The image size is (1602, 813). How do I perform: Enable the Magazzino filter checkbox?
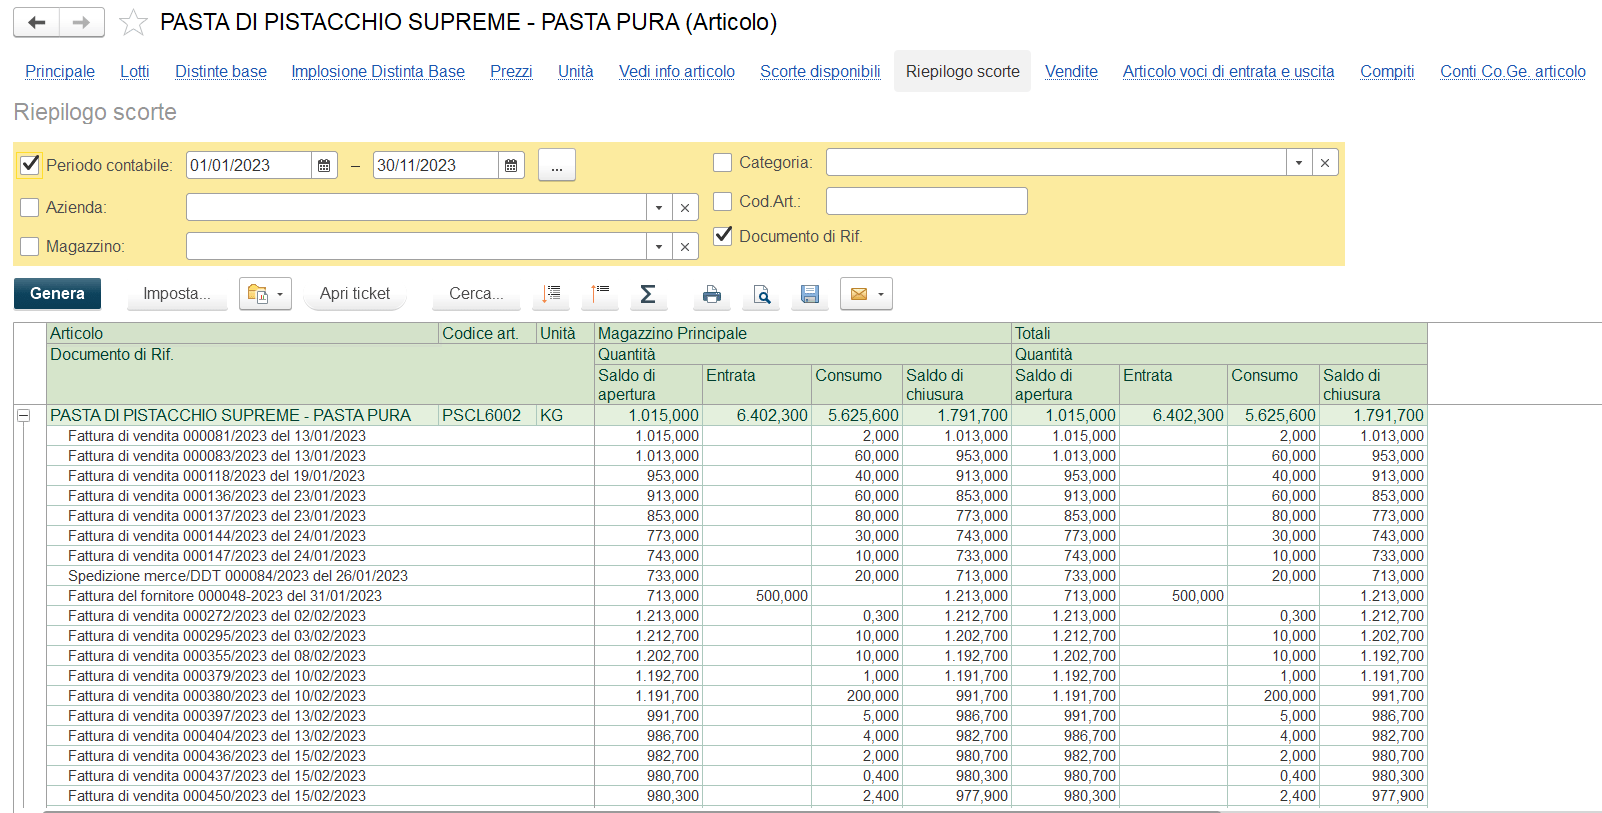(x=30, y=246)
